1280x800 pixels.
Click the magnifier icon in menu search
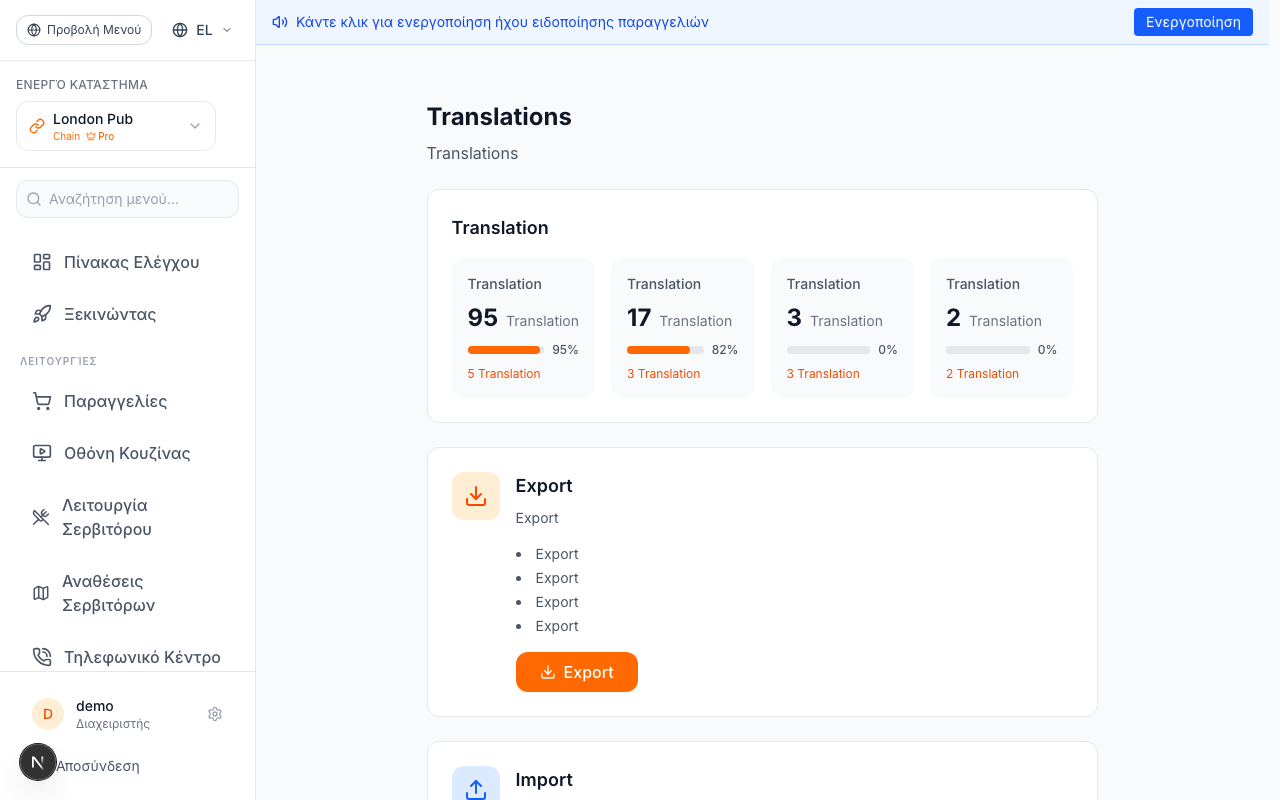(34, 199)
